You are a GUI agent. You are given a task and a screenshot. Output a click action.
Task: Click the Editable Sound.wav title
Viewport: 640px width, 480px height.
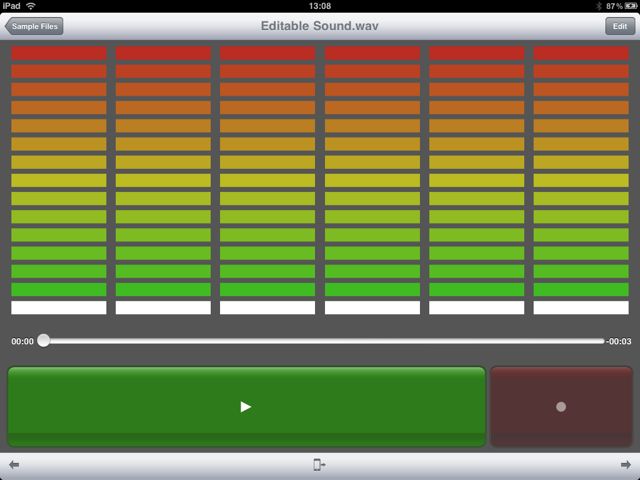[x=320, y=26]
